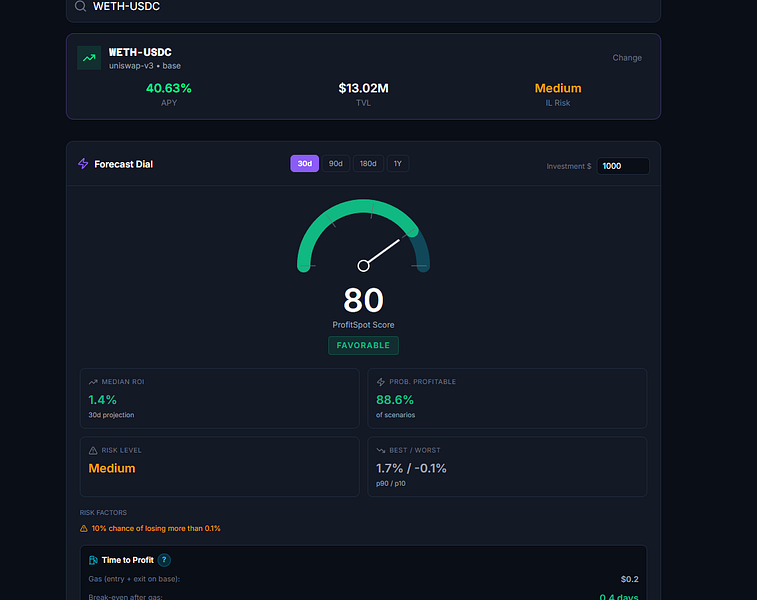
Task: Focus the Investment $ amount field
Action: 623,166
